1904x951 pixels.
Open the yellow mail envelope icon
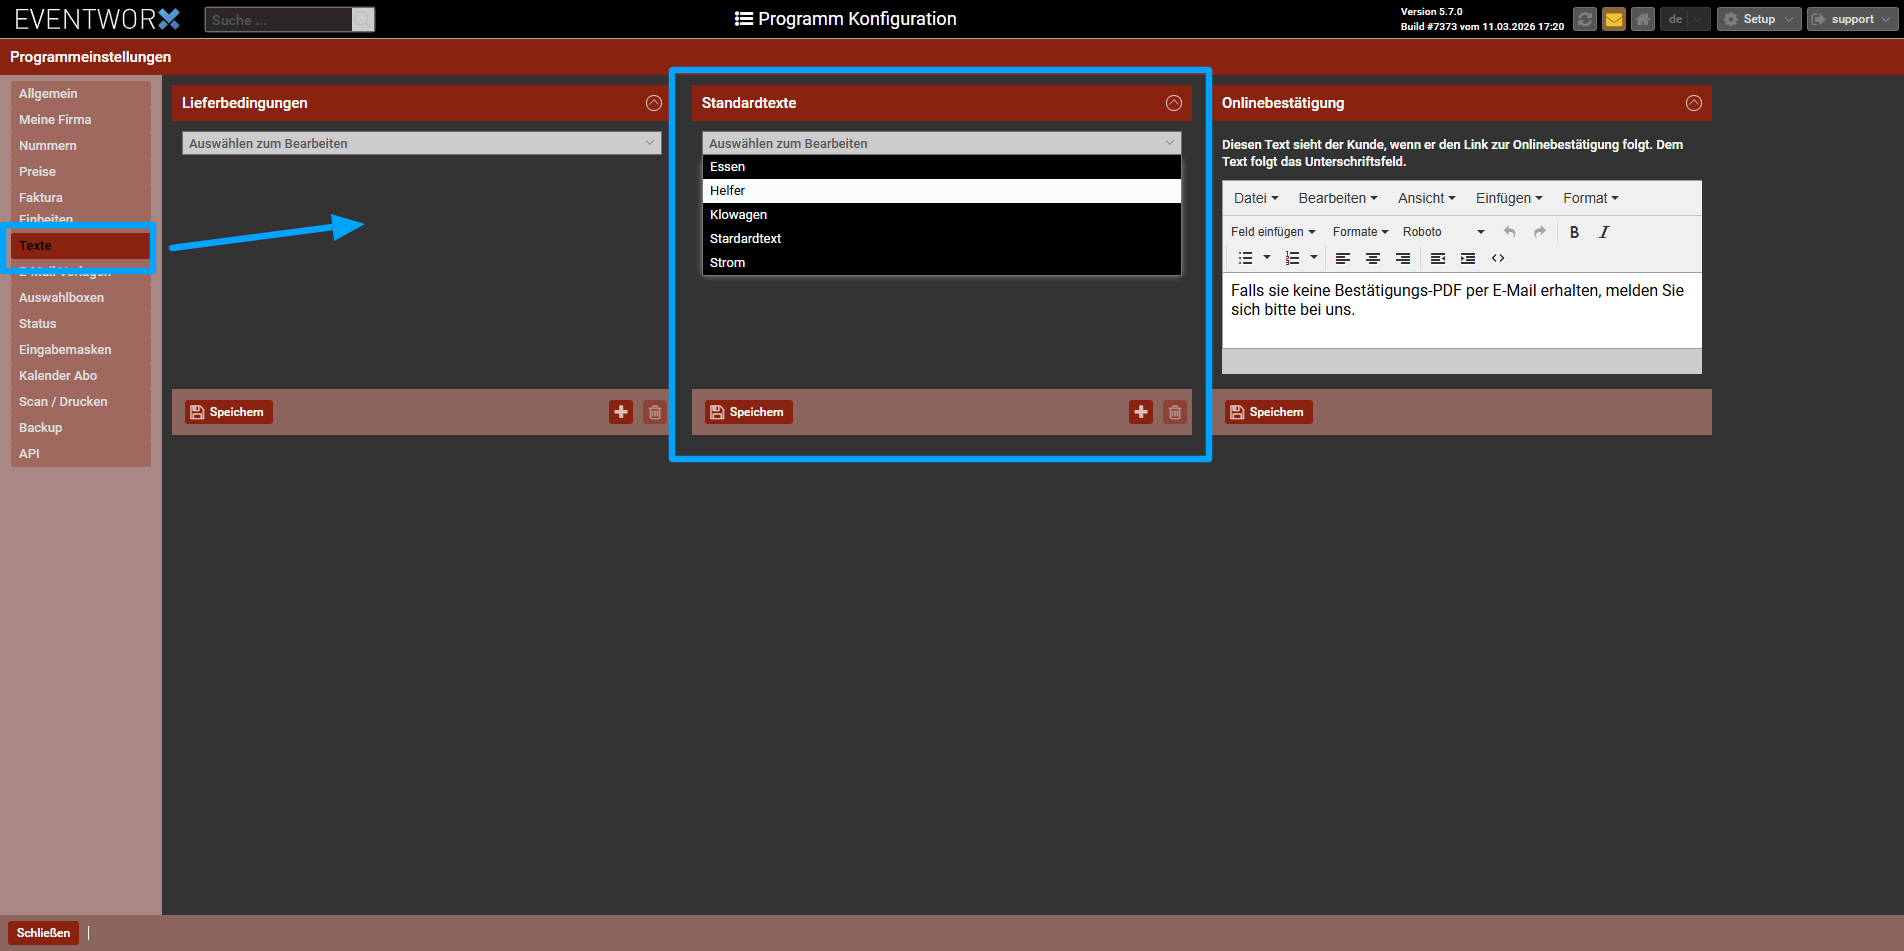1613,19
